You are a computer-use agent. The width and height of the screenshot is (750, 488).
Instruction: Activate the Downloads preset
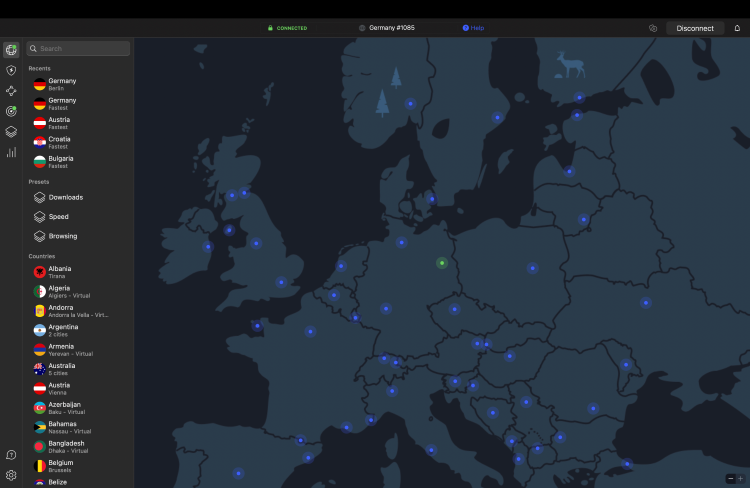[x=78, y=197]
